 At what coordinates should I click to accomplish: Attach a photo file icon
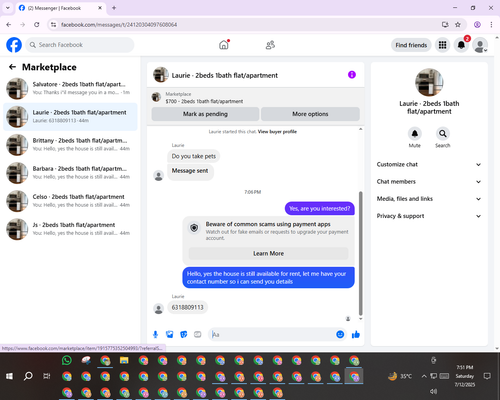point(170,334)
